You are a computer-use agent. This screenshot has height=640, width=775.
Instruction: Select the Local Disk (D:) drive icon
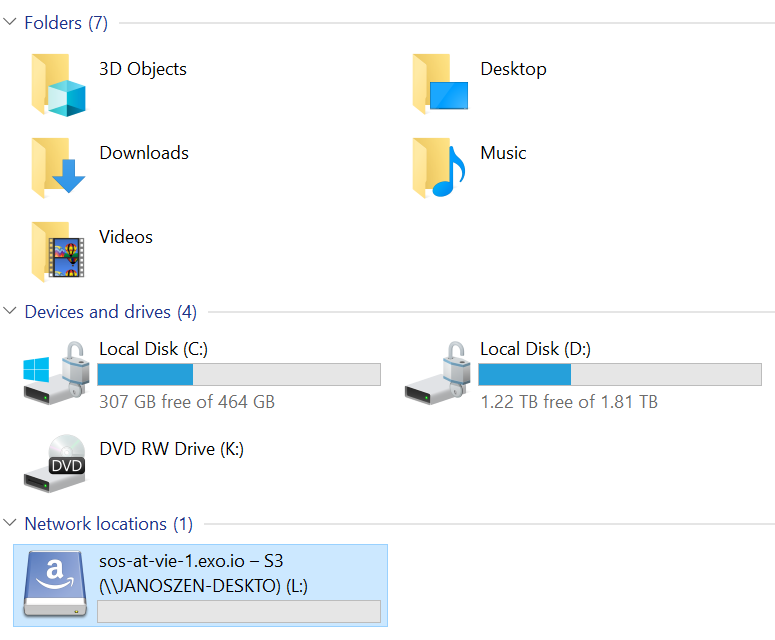(437, 374)
